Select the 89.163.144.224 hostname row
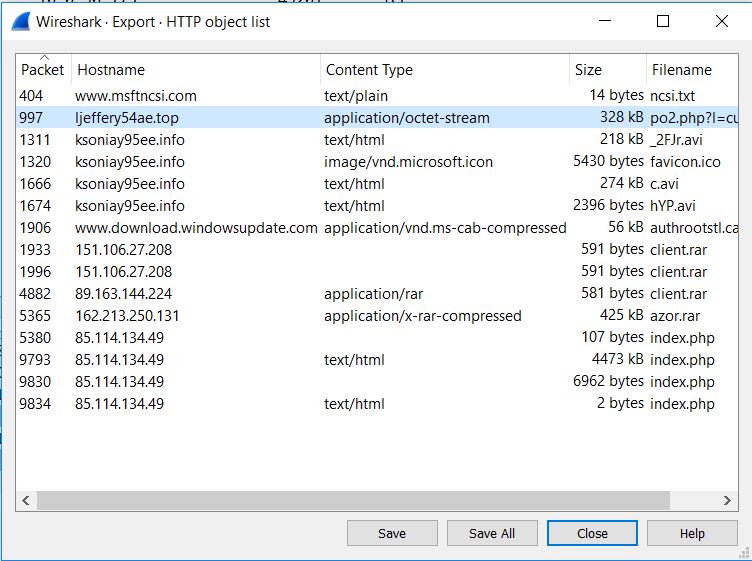The width and height of the screenshot is (752, 561). click(x=377, y=294)
